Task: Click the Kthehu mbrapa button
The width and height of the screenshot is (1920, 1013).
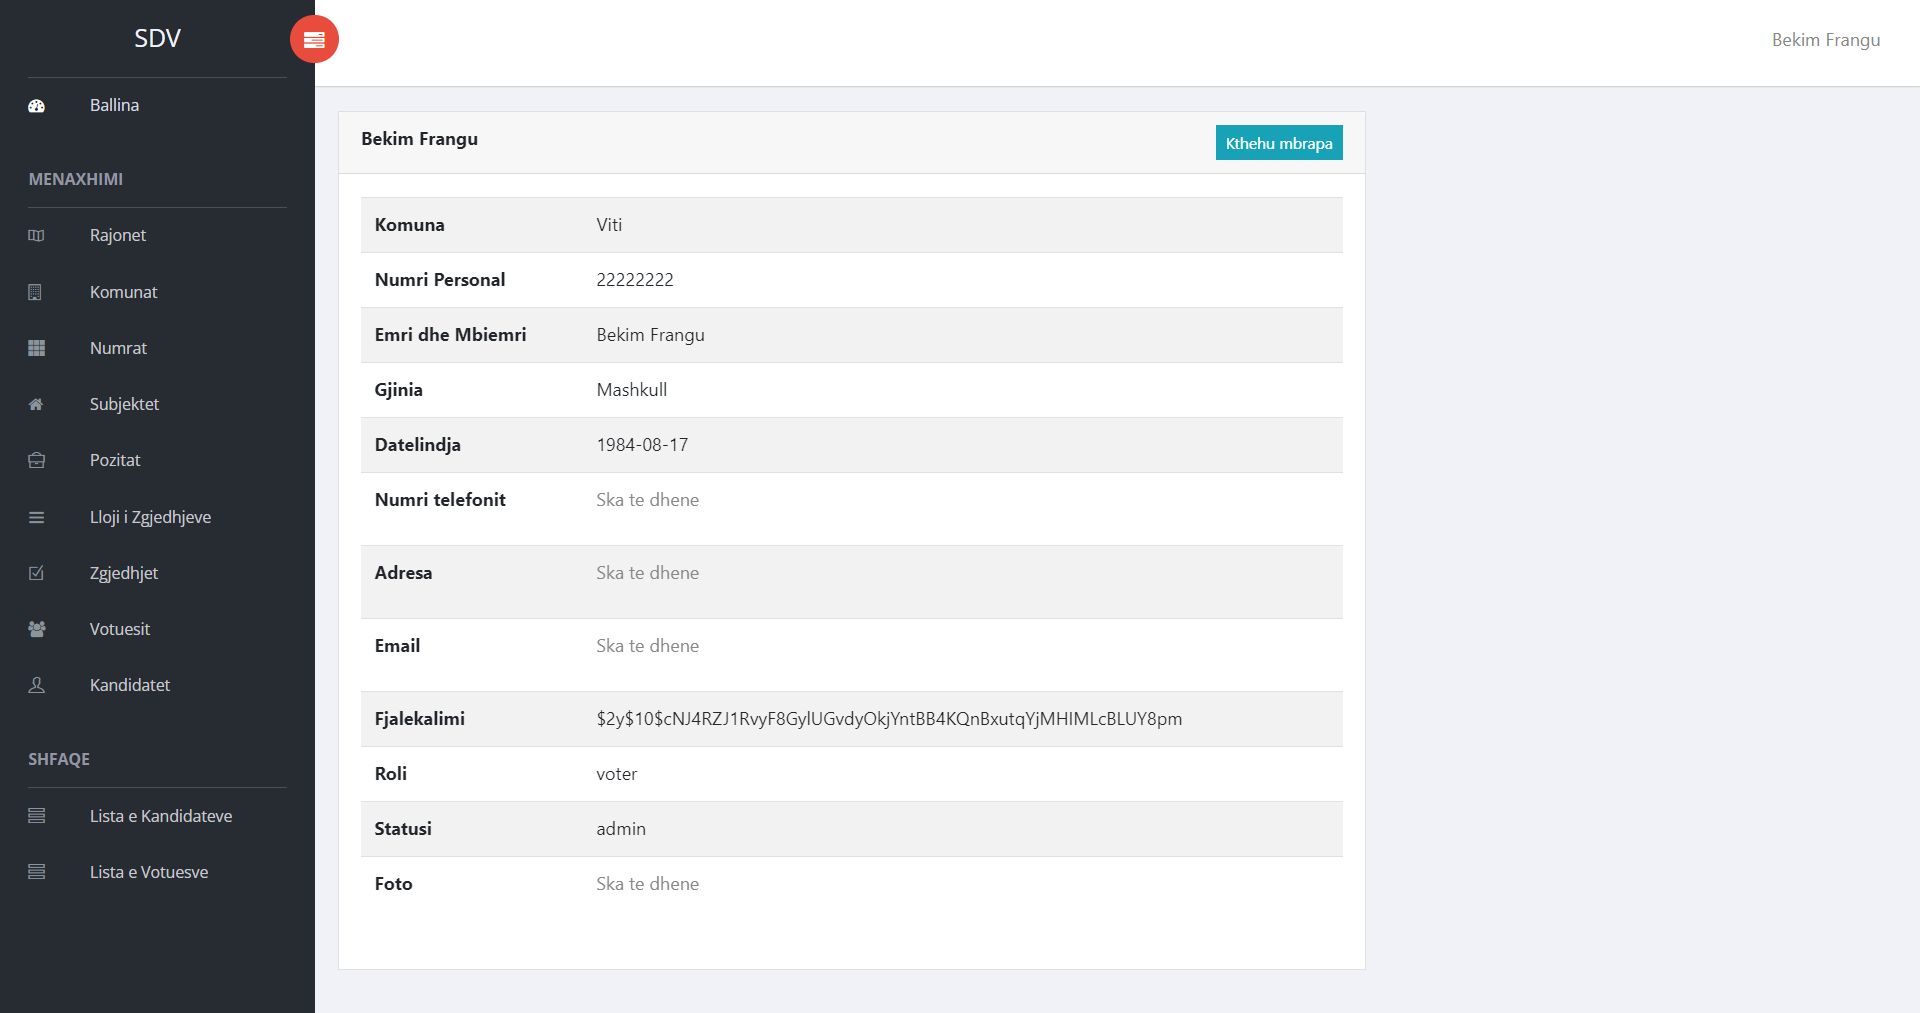Action: pos(1279,143)
